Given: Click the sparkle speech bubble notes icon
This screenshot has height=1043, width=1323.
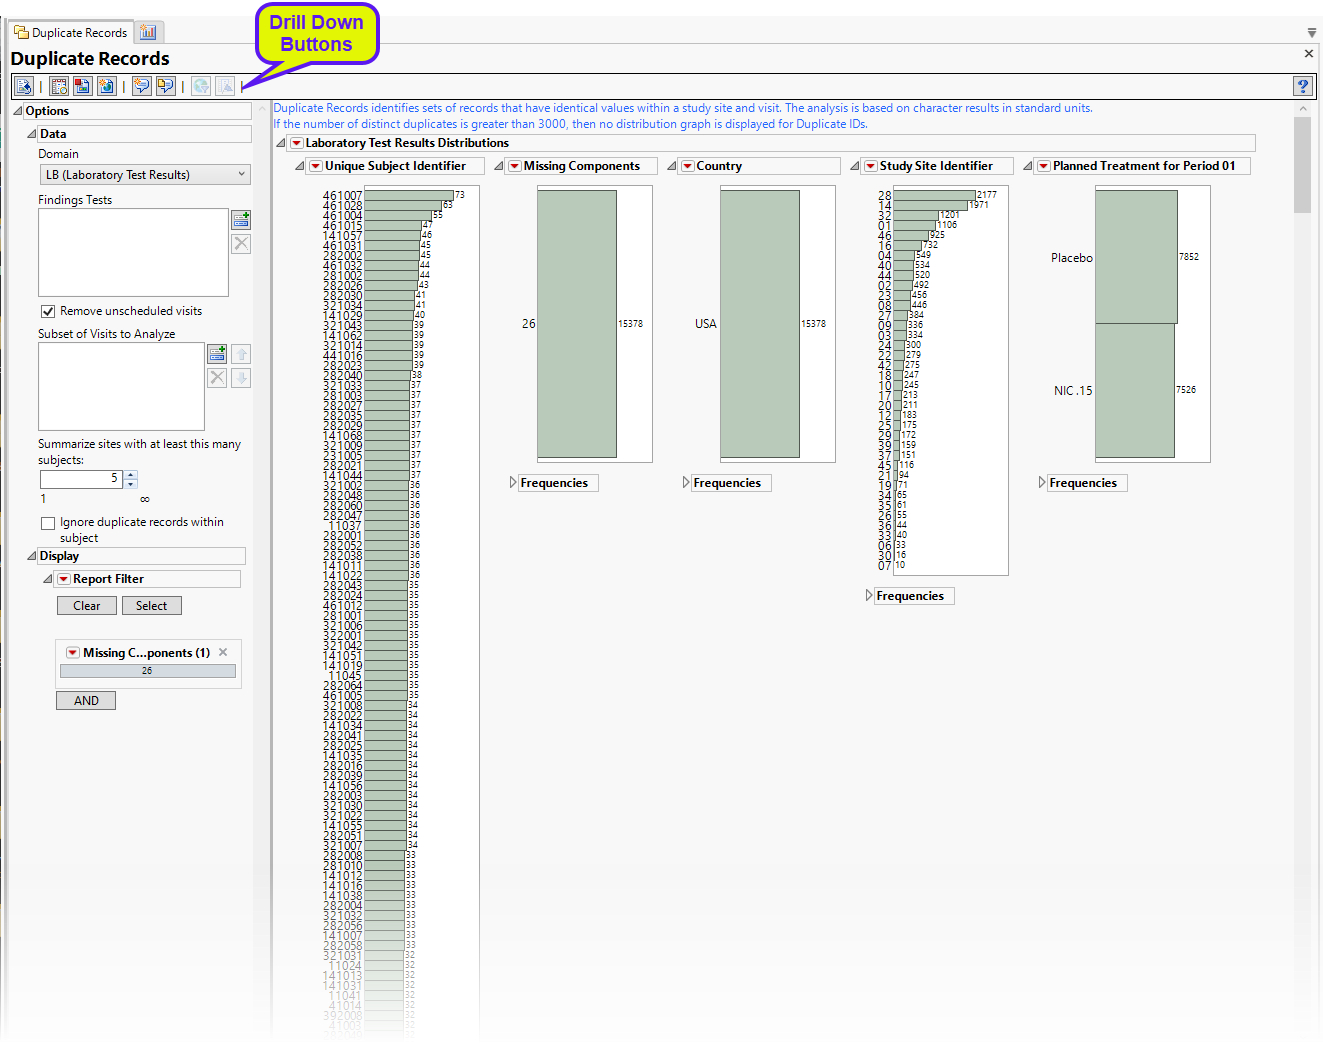Looking at the screenshot, I should click(x=141, y=87).
